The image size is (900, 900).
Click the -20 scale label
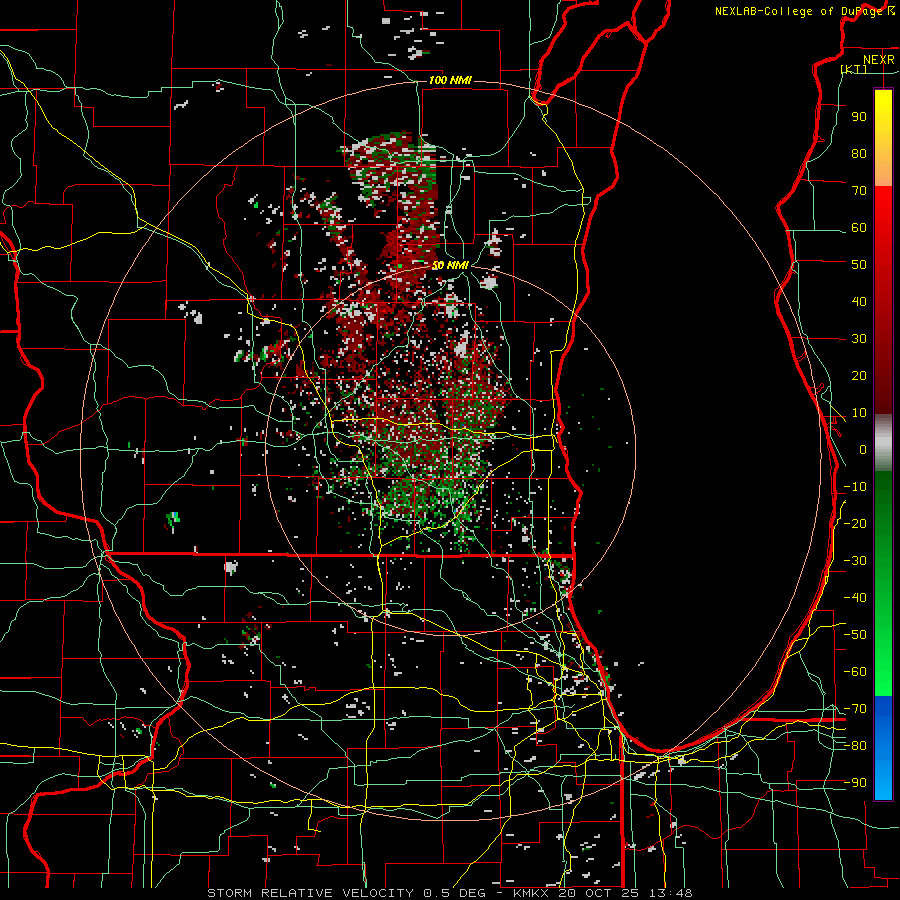click(x=855, y=523)
